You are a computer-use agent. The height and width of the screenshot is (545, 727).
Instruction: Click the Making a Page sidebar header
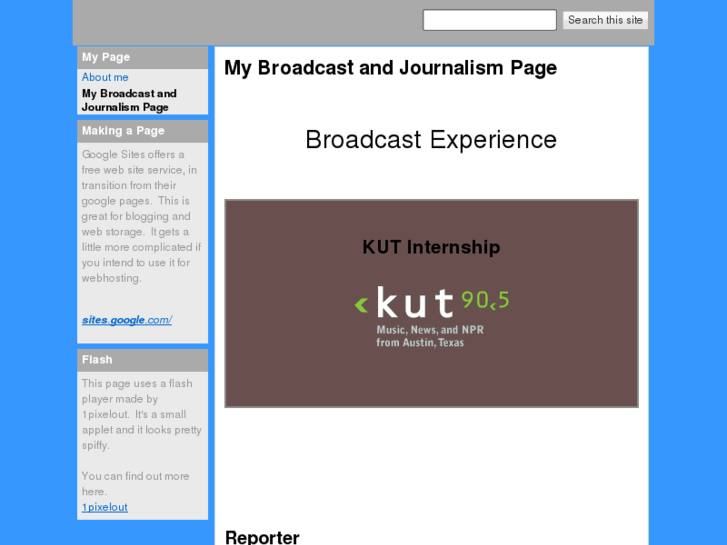[142, 131]
